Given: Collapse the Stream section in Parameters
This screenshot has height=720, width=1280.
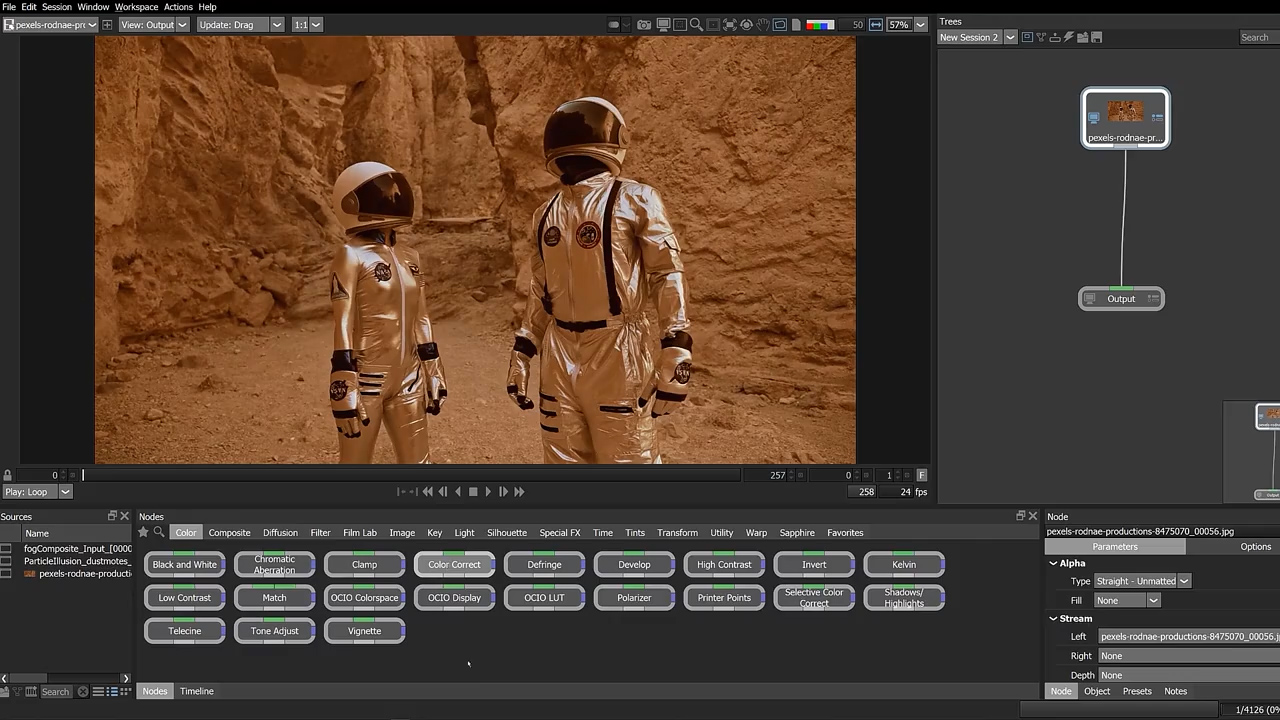Looking at the screenshot, I should [x=1053, y=619].
